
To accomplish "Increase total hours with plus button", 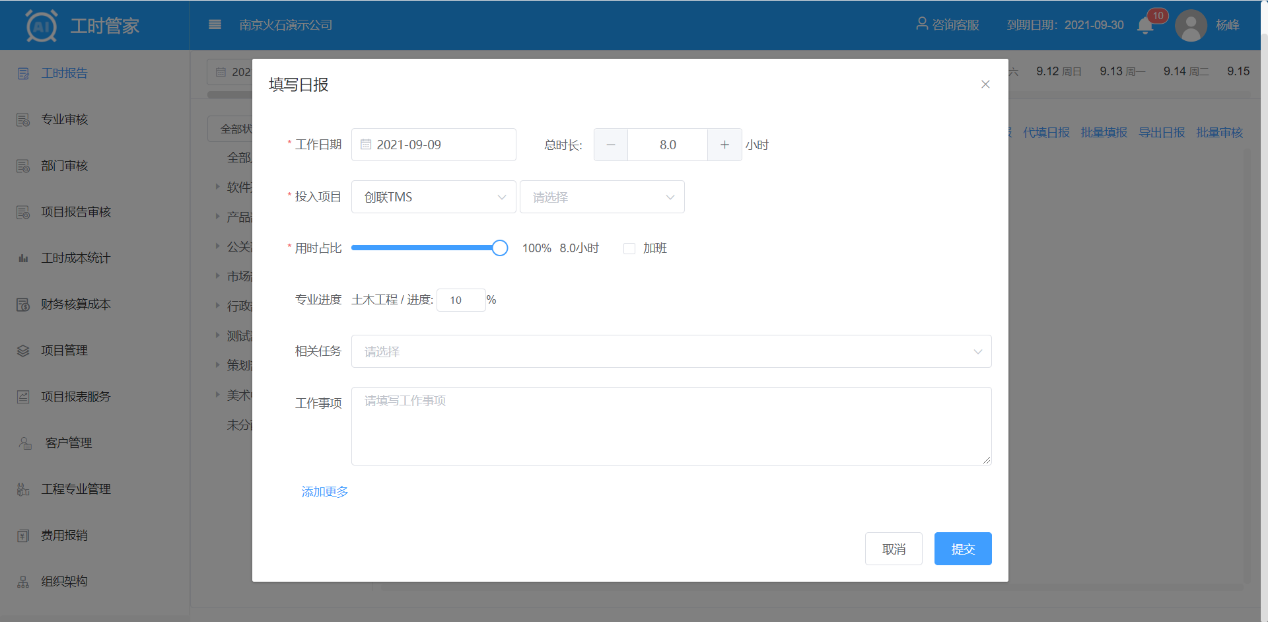I will (724, 144).
